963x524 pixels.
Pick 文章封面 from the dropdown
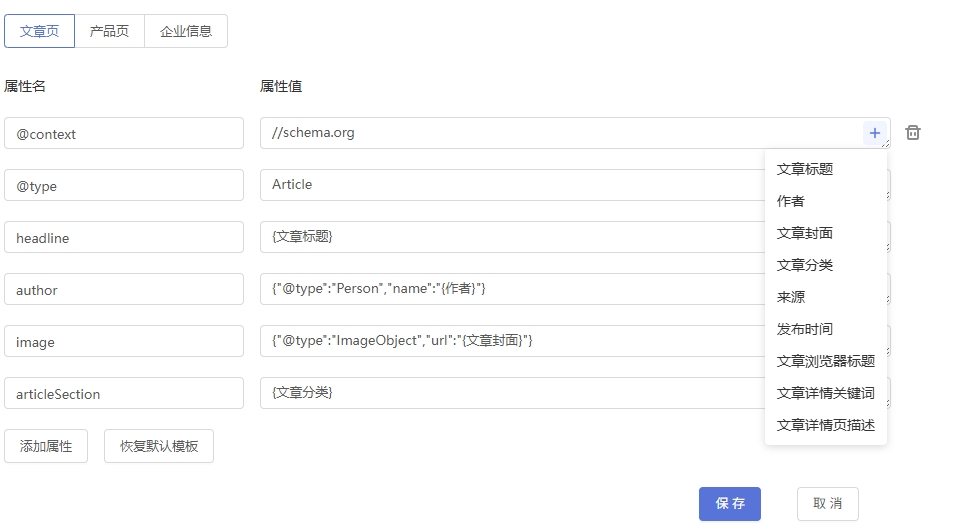tap(805, 233)
